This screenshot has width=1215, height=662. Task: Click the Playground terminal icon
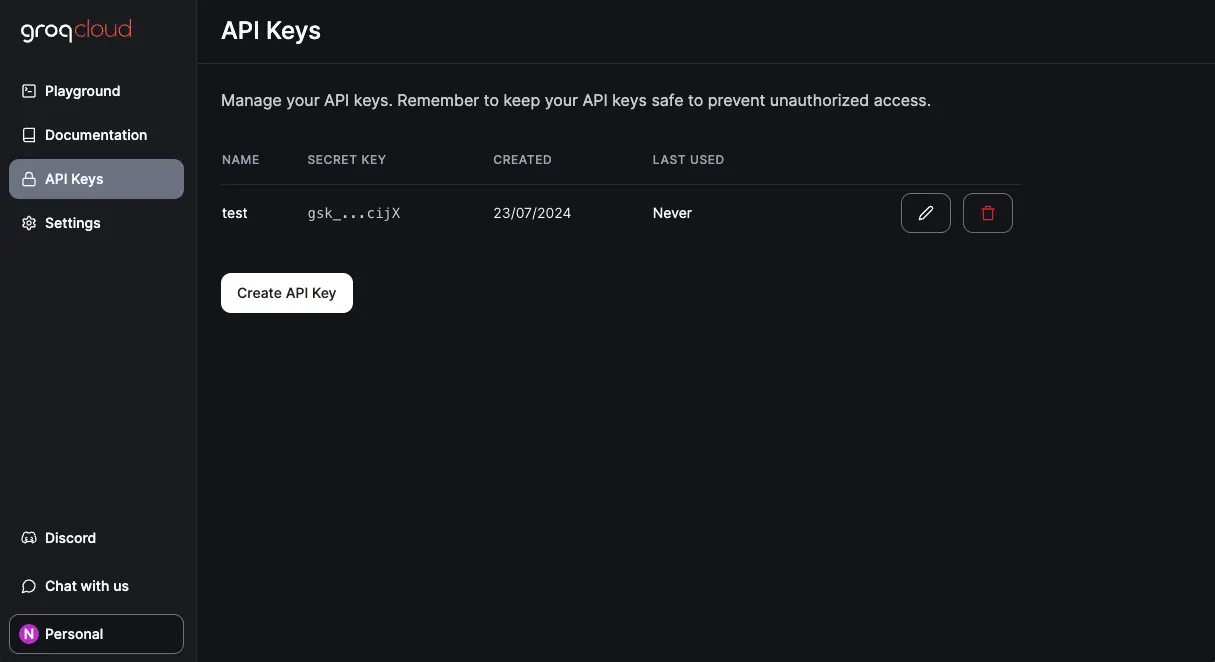pos(29,91)
